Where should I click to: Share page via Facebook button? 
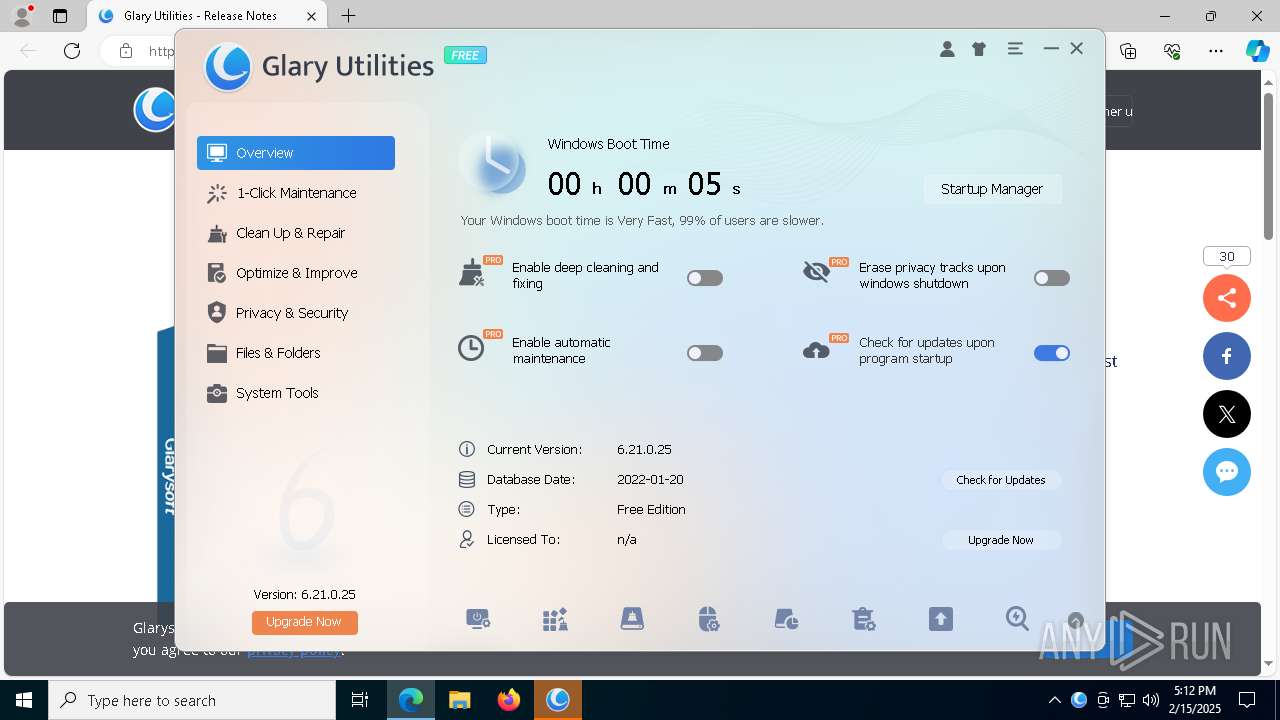1227,356
